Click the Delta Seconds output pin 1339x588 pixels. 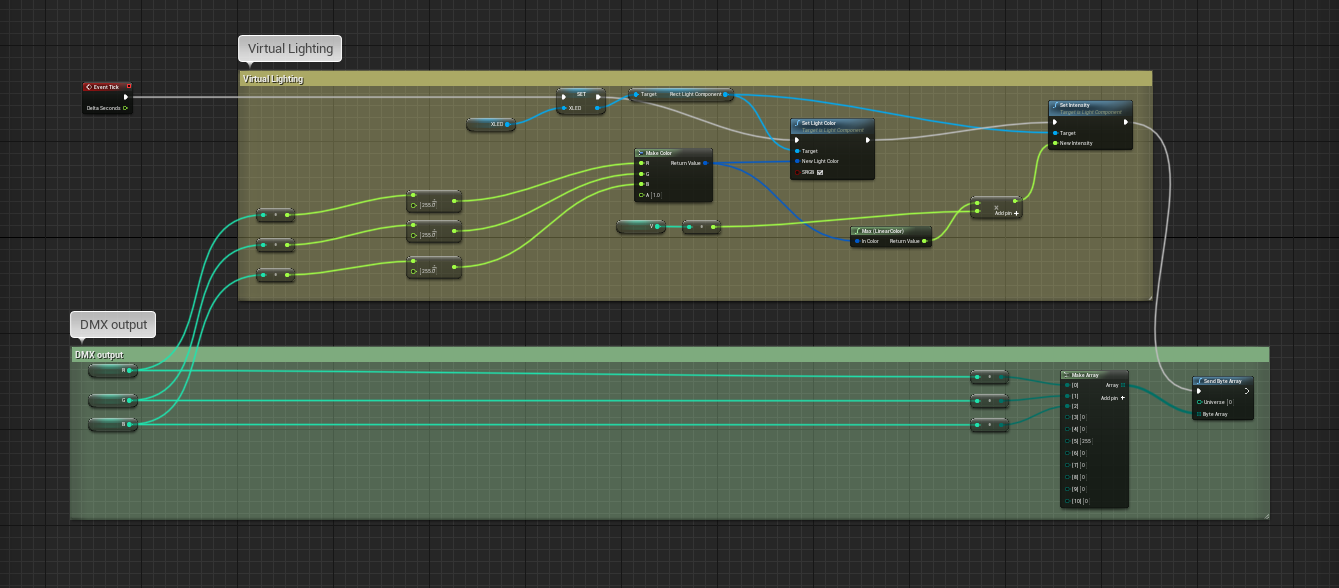125,108
